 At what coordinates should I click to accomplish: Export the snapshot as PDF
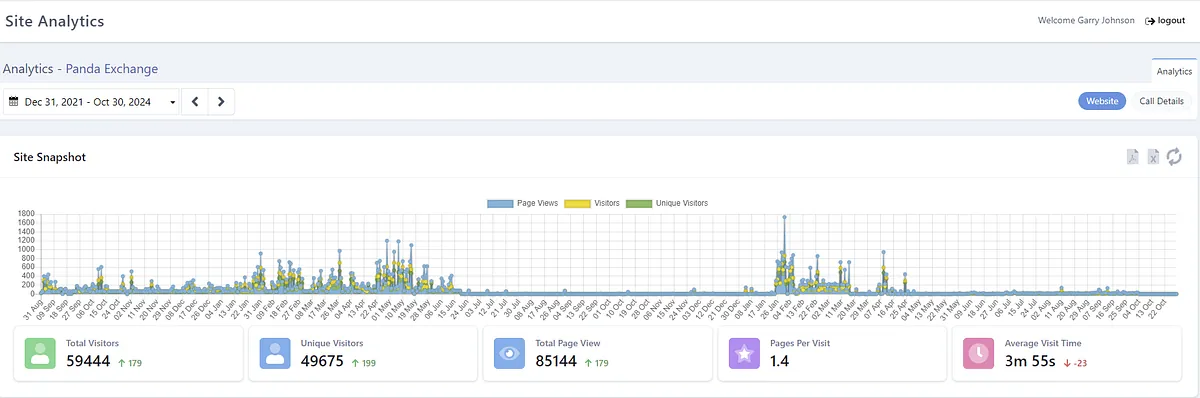click(x=1133, y=157)
